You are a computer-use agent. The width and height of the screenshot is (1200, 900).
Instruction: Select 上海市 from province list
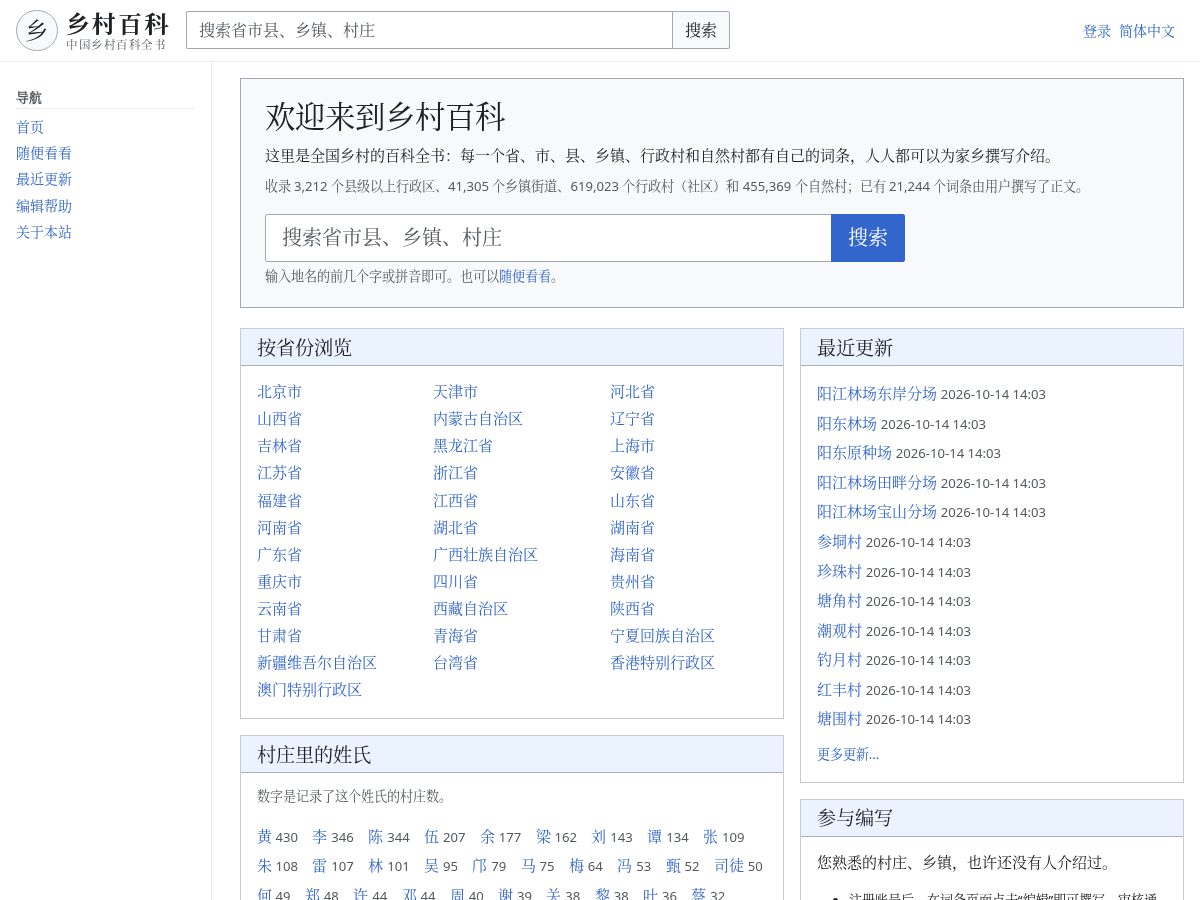(633, 445)
